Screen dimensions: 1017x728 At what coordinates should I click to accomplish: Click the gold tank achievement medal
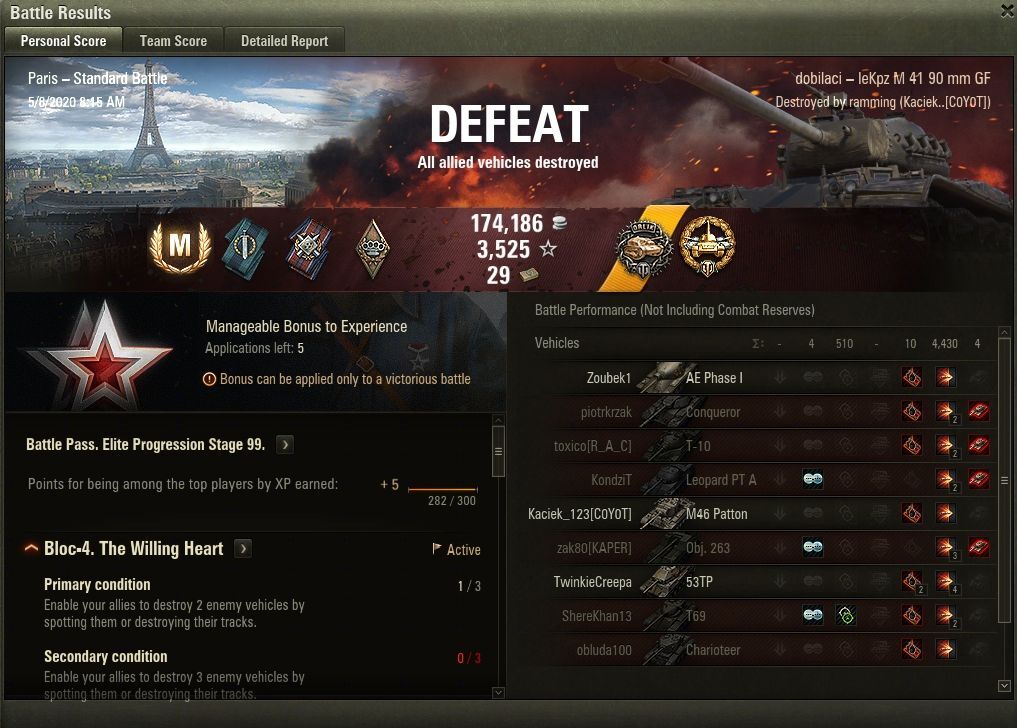(x=707, y=247)
